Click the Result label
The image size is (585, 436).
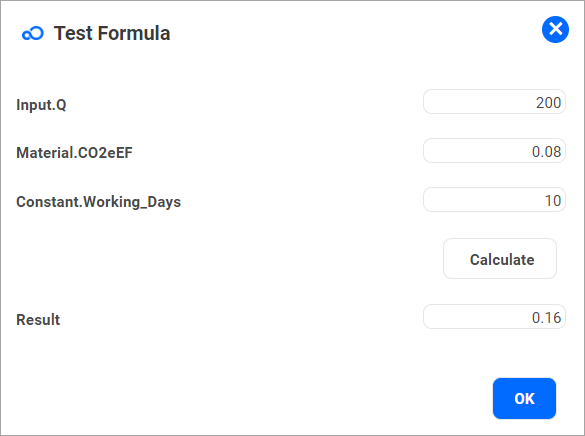(x=38, y=320)
